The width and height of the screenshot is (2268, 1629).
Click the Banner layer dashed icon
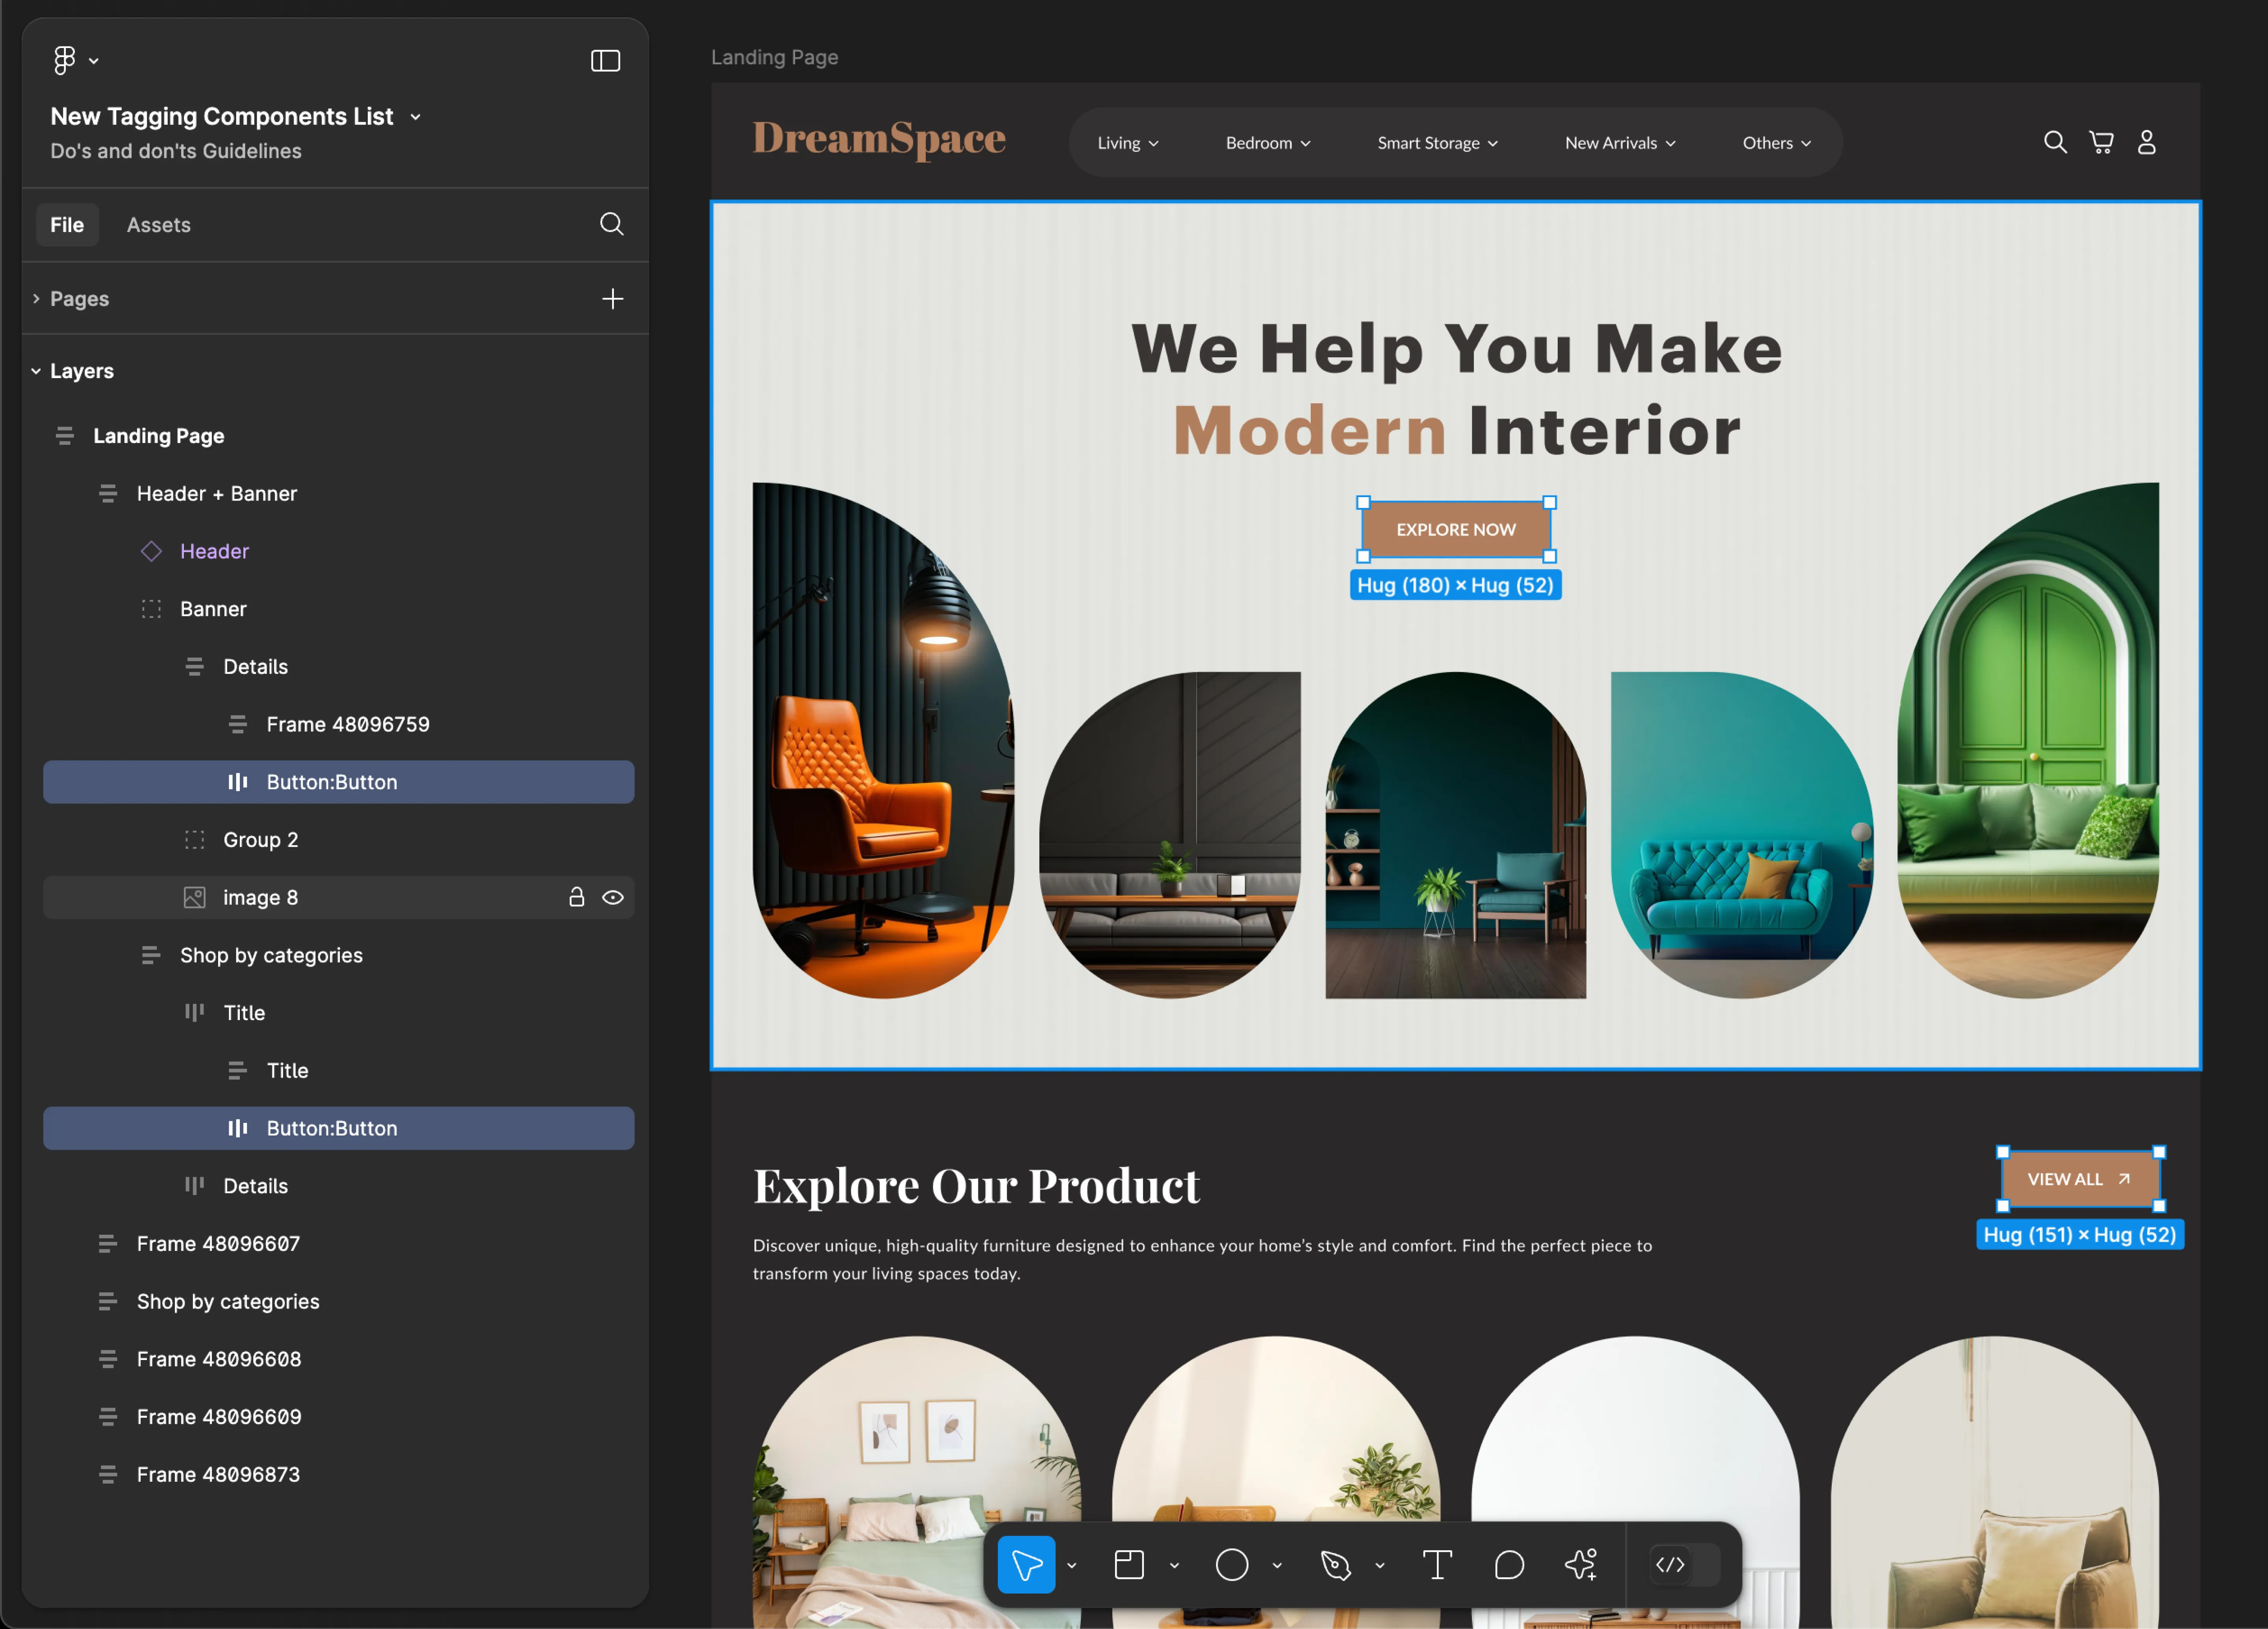151,609
